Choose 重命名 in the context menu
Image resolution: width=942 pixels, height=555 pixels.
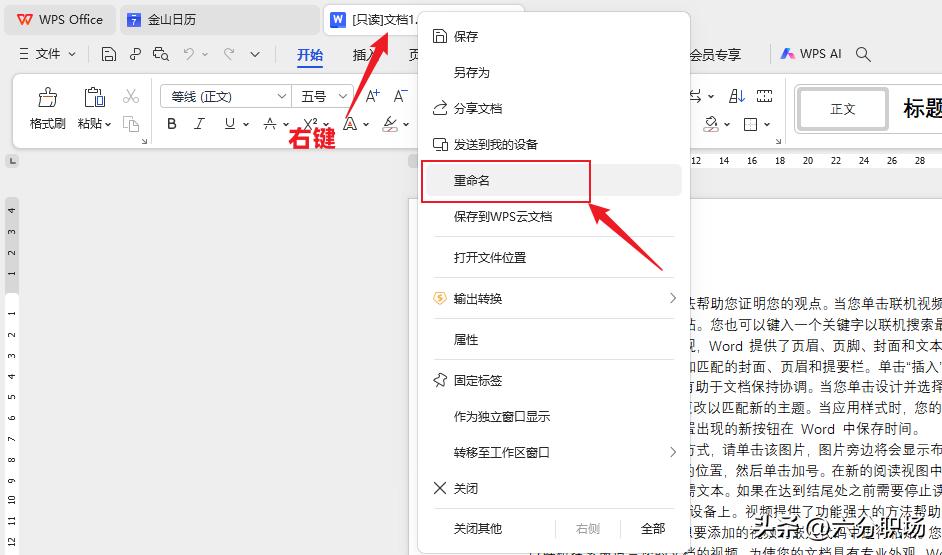(x=554, y=180)
